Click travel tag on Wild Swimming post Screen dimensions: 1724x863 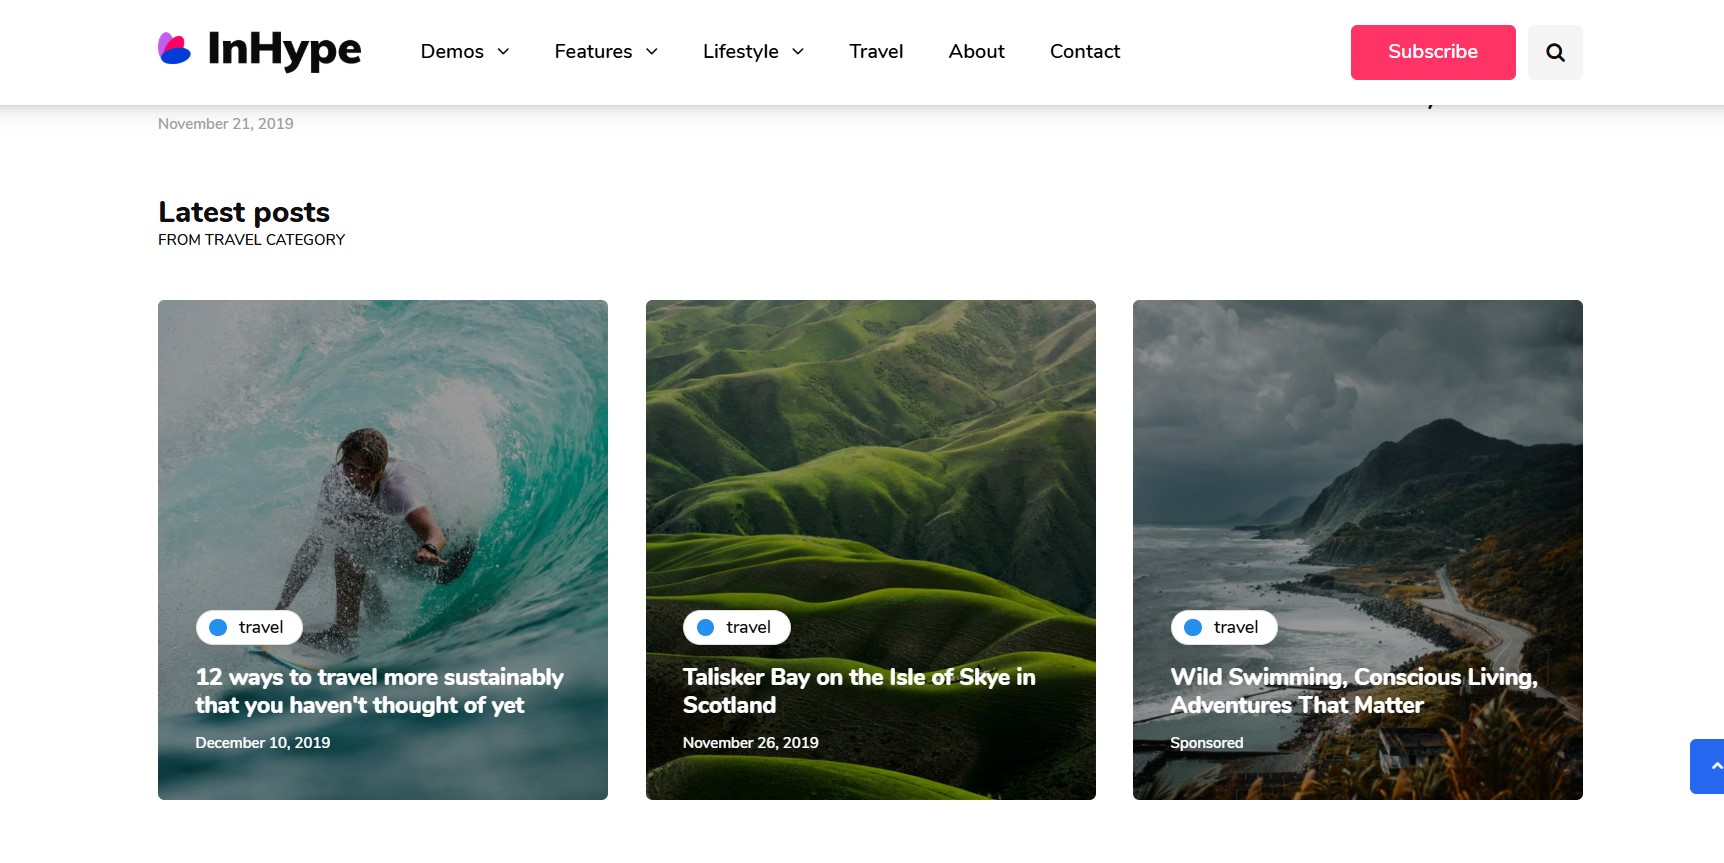(x=1224, y=627)
